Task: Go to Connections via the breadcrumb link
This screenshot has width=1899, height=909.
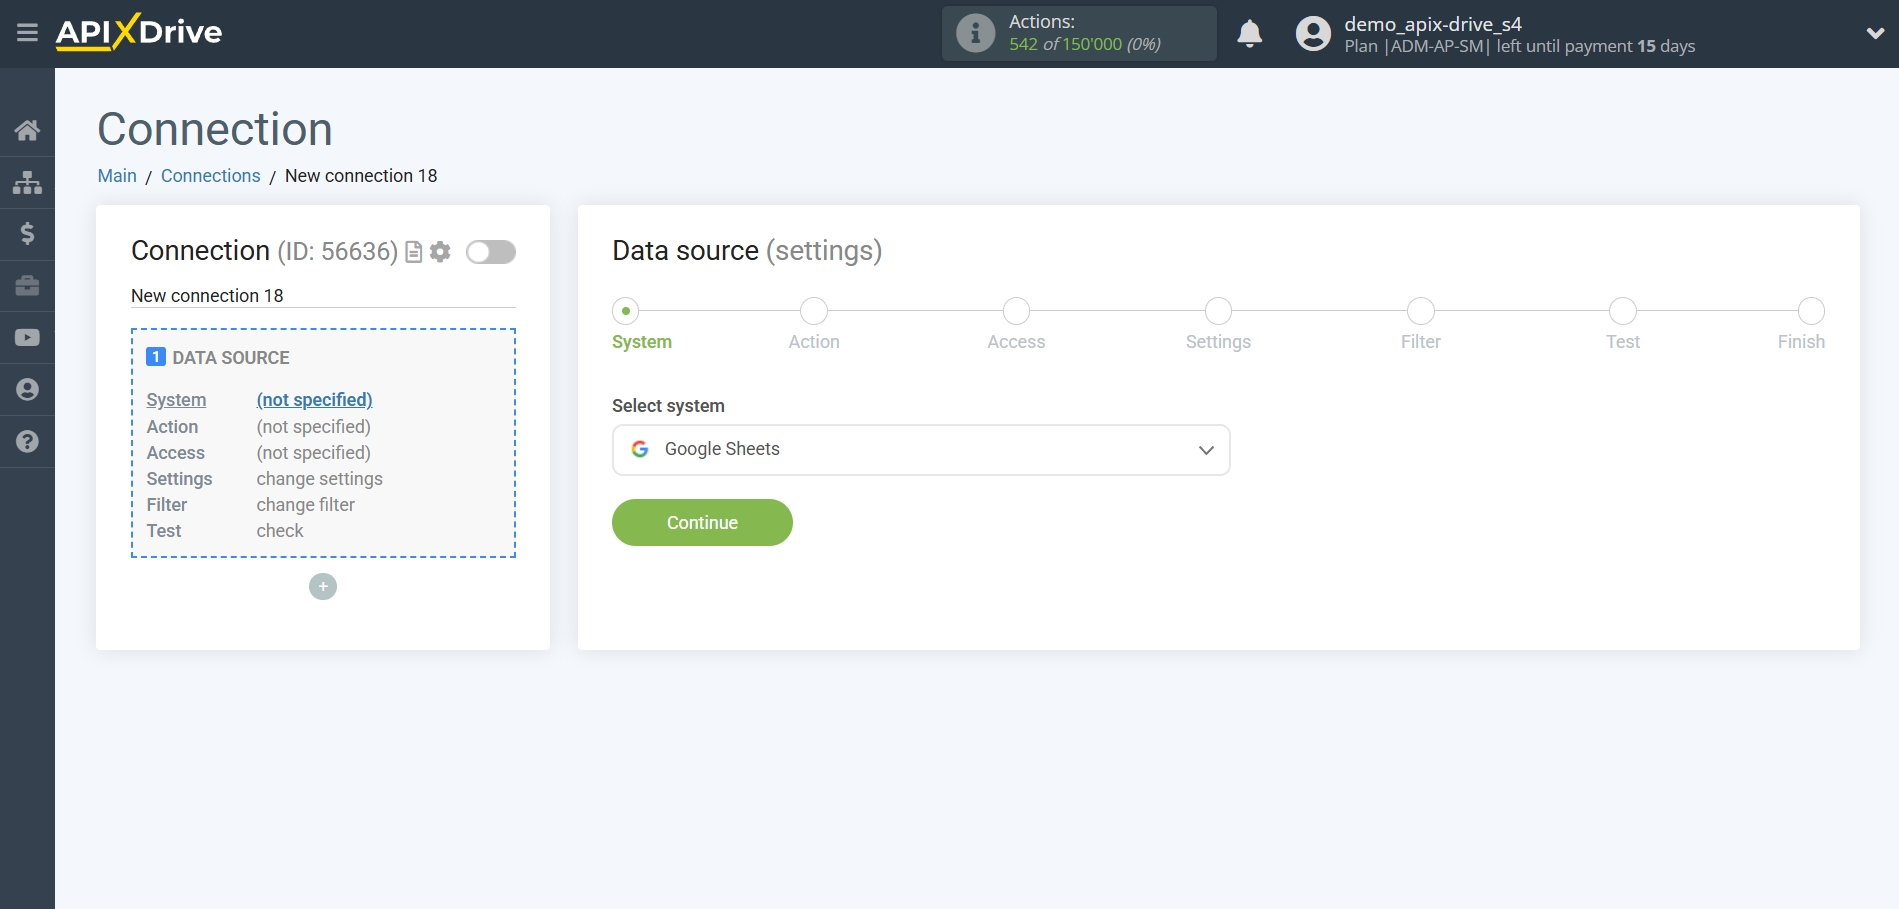Action: pos(210,175)
